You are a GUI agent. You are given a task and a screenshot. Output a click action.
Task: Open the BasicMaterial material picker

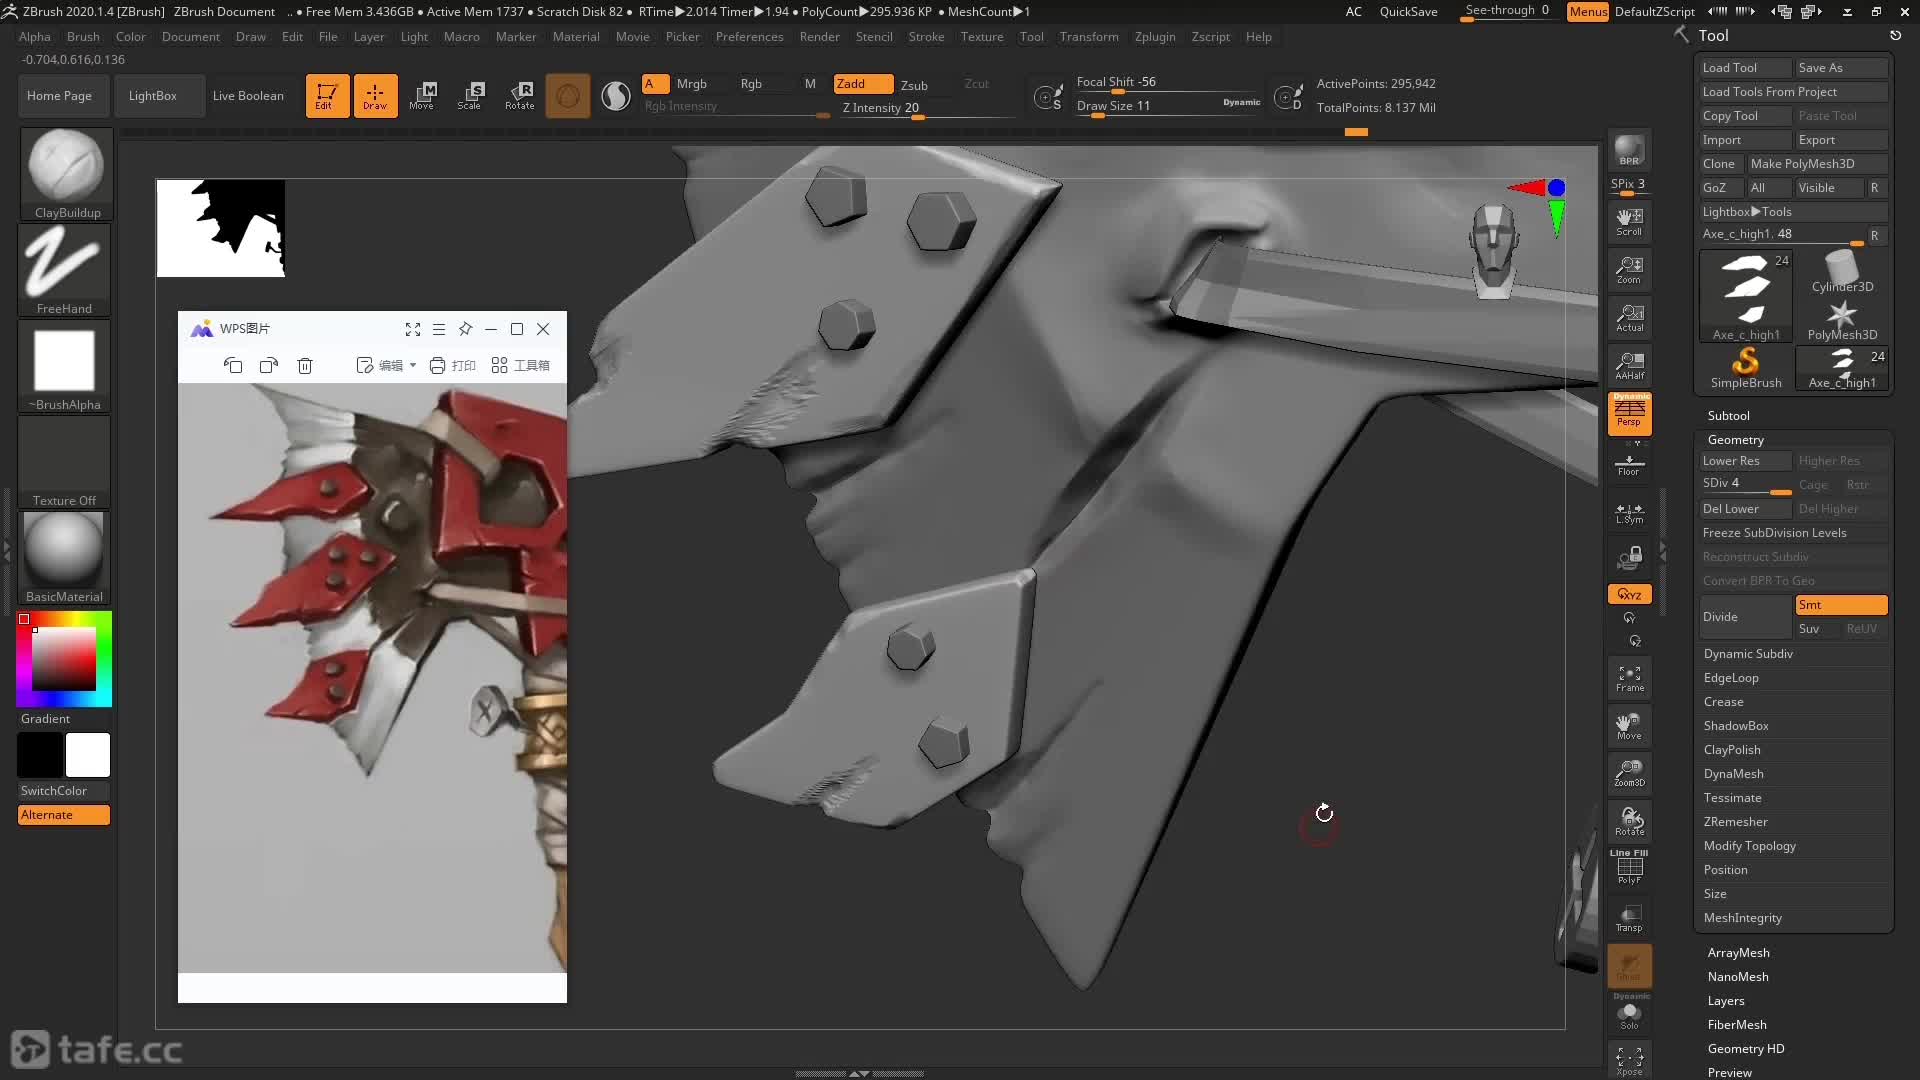point(65,558)
